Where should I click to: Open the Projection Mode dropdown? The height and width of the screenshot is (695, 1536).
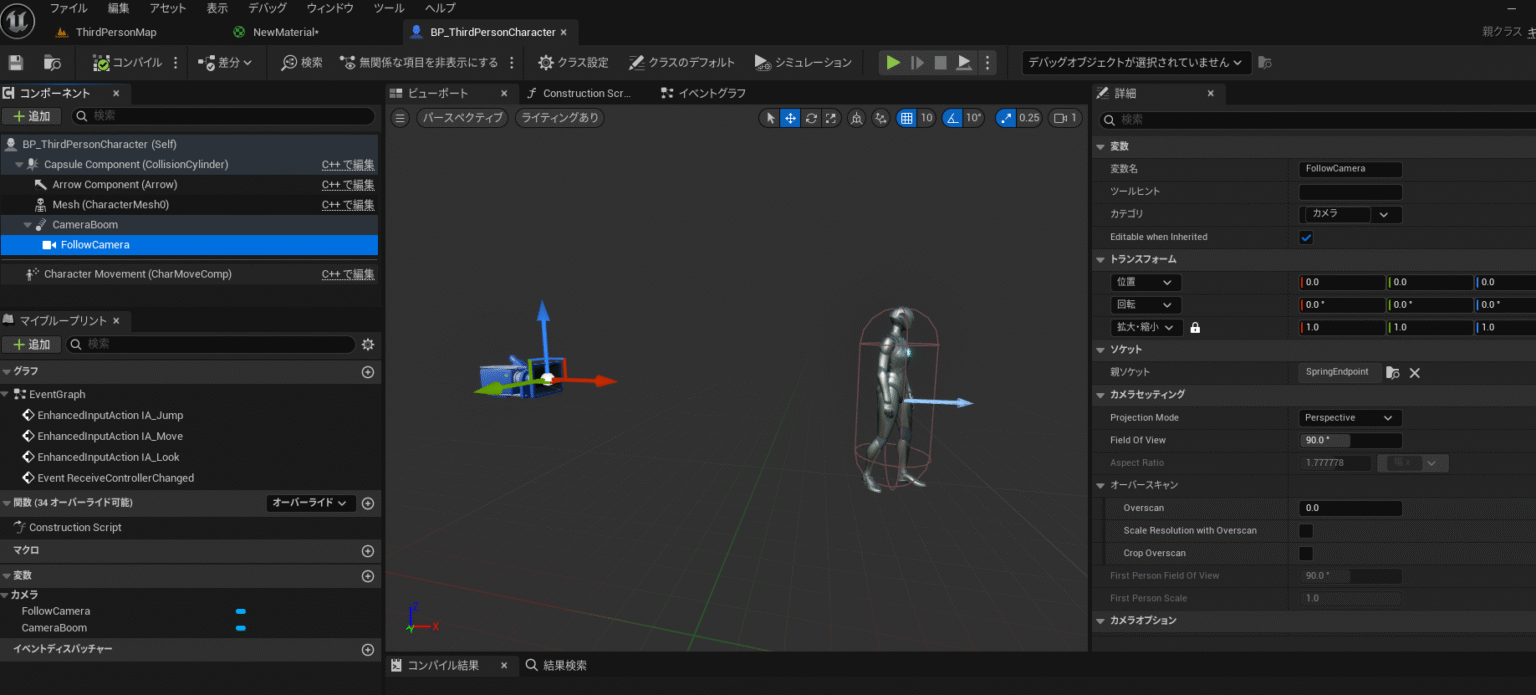coord(1350,417)
